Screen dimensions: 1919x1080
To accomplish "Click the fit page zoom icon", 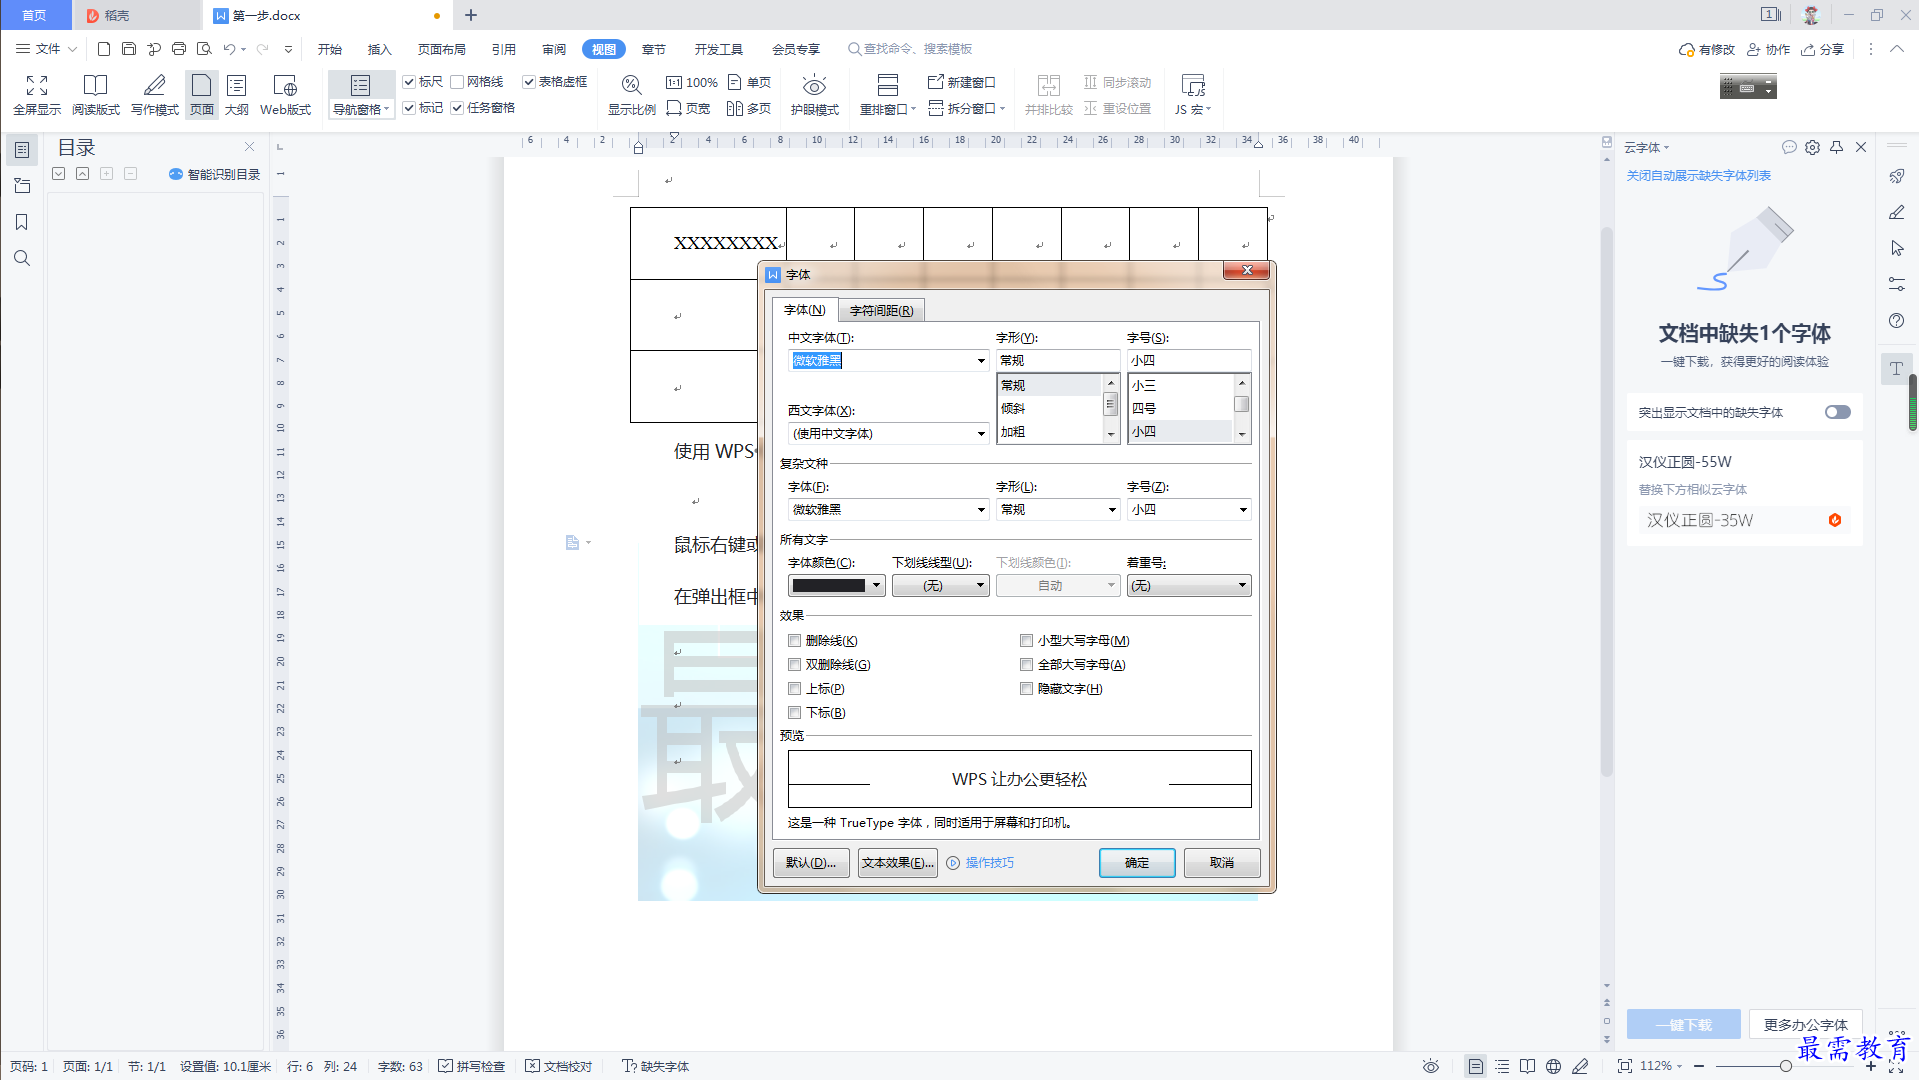I will (x=1625, y=1066).
